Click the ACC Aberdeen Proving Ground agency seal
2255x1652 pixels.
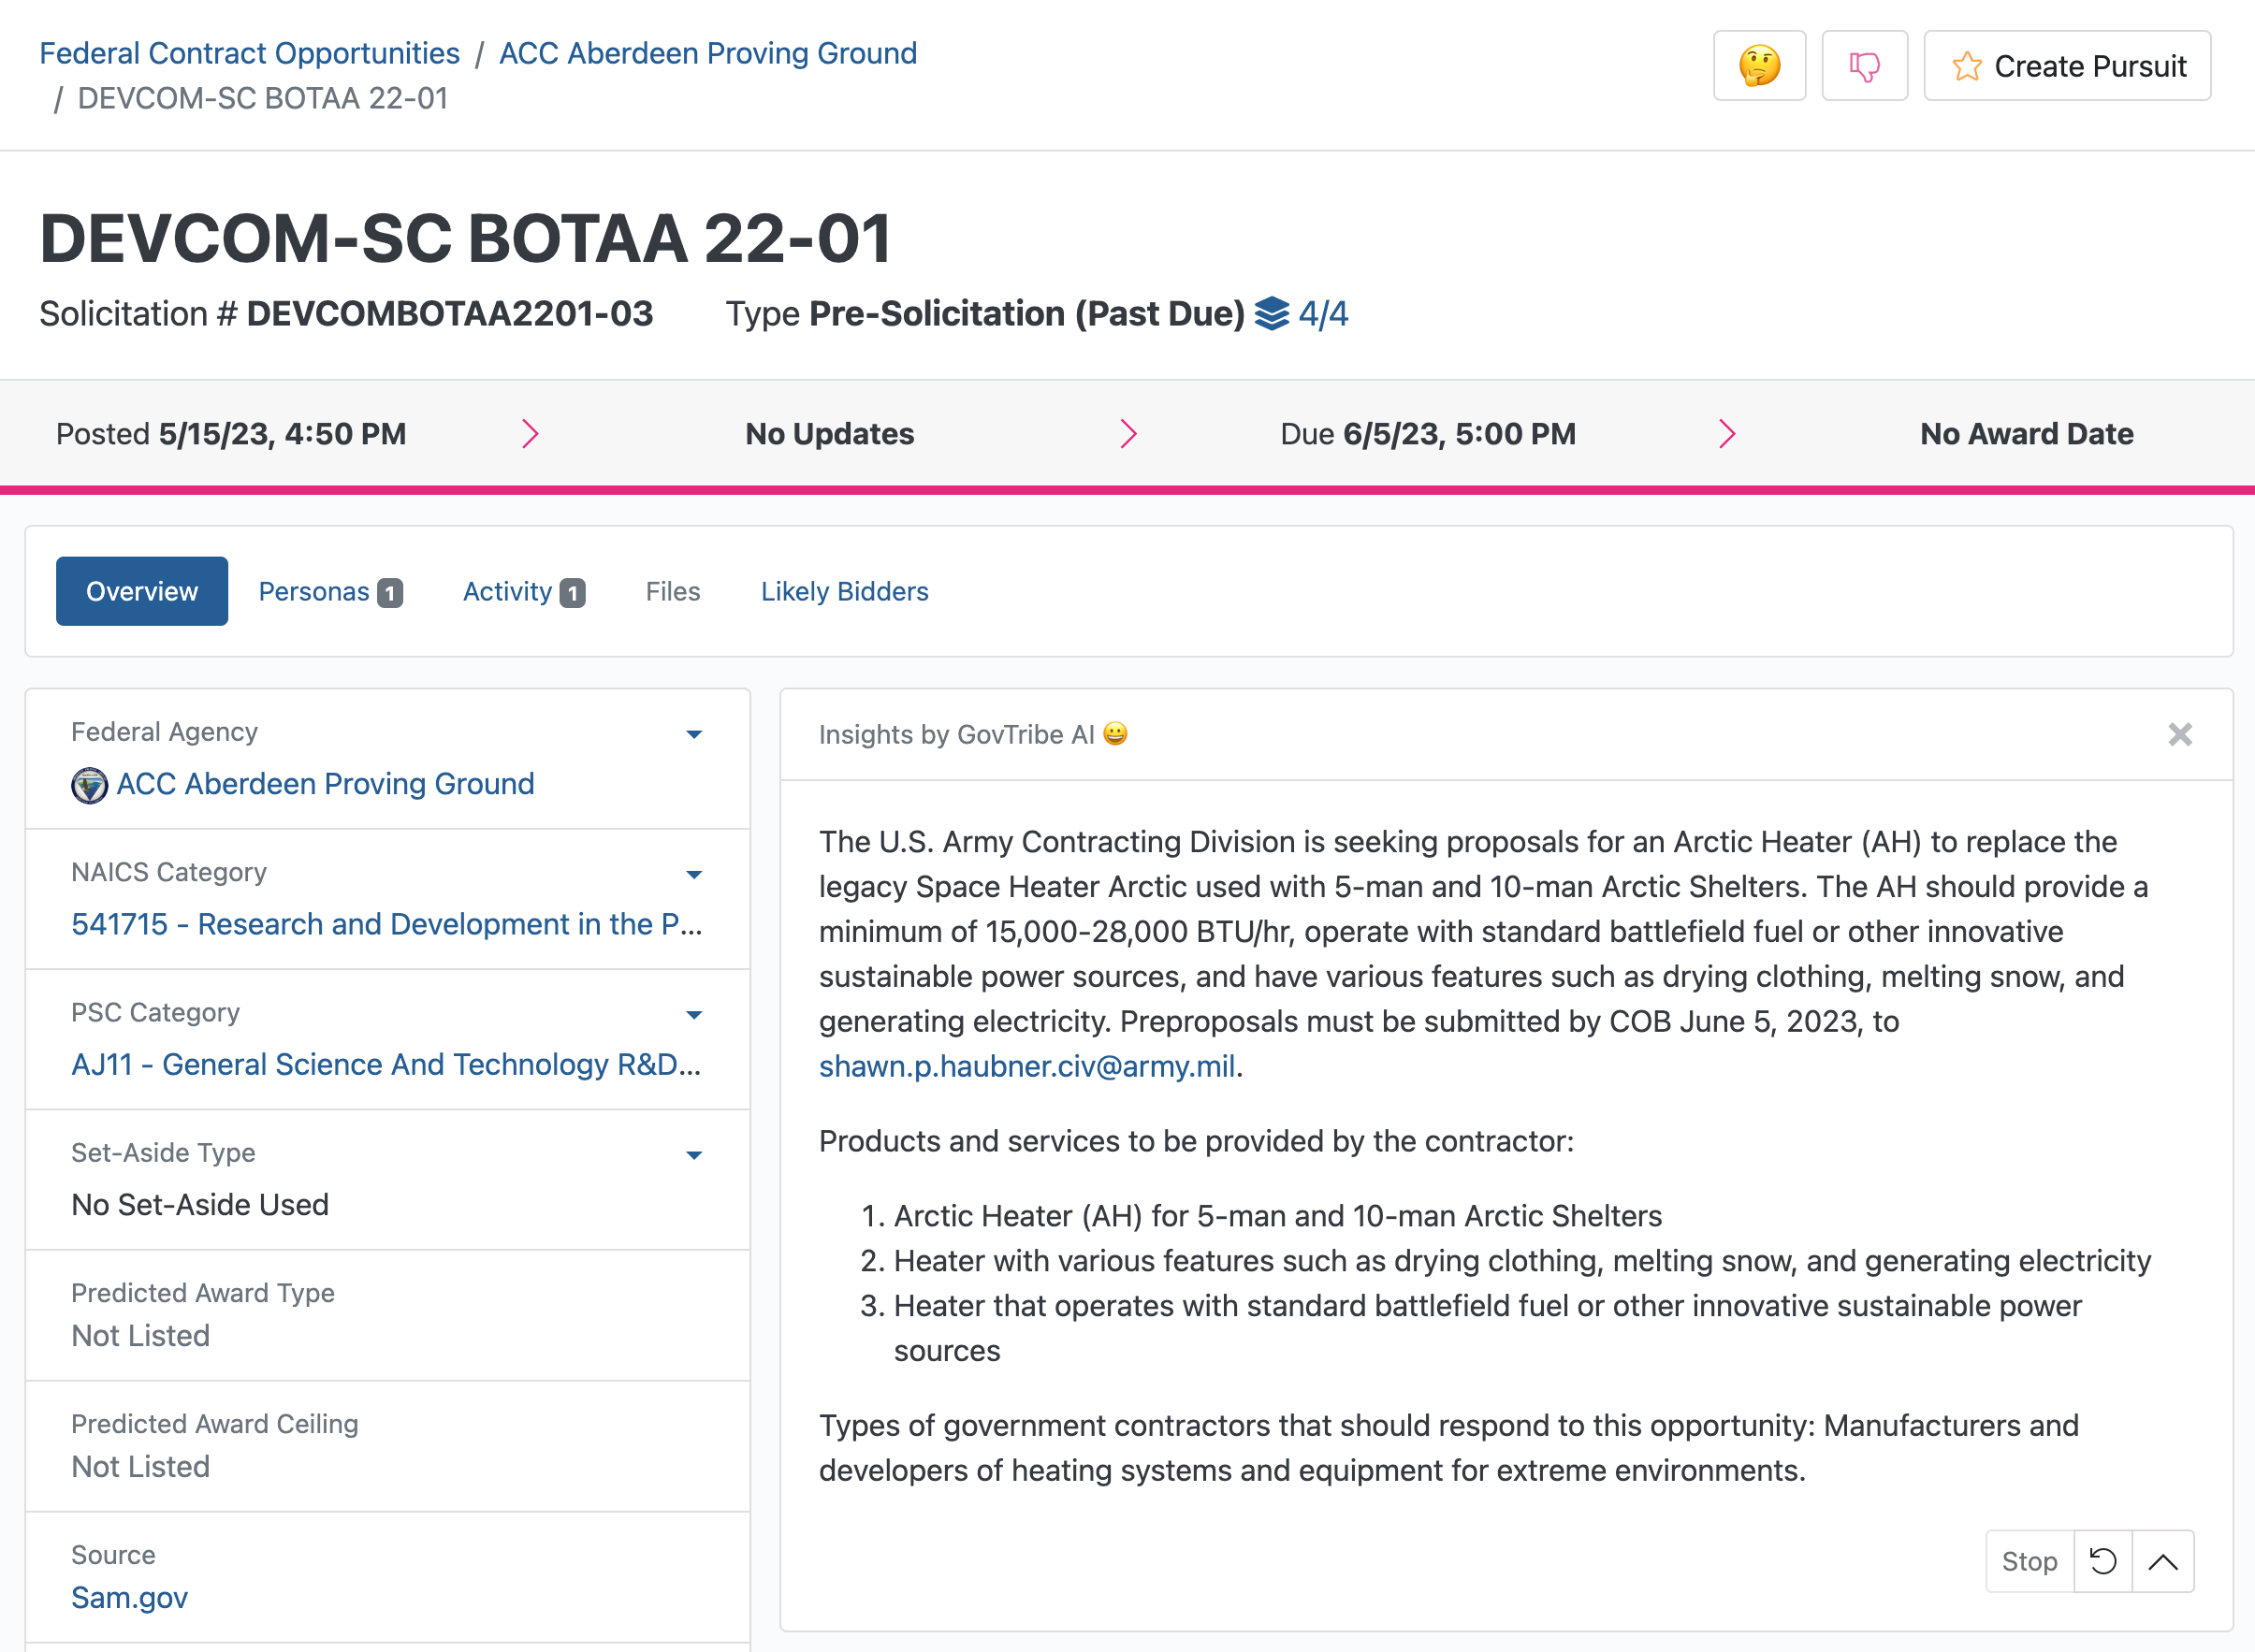[89, 785]
